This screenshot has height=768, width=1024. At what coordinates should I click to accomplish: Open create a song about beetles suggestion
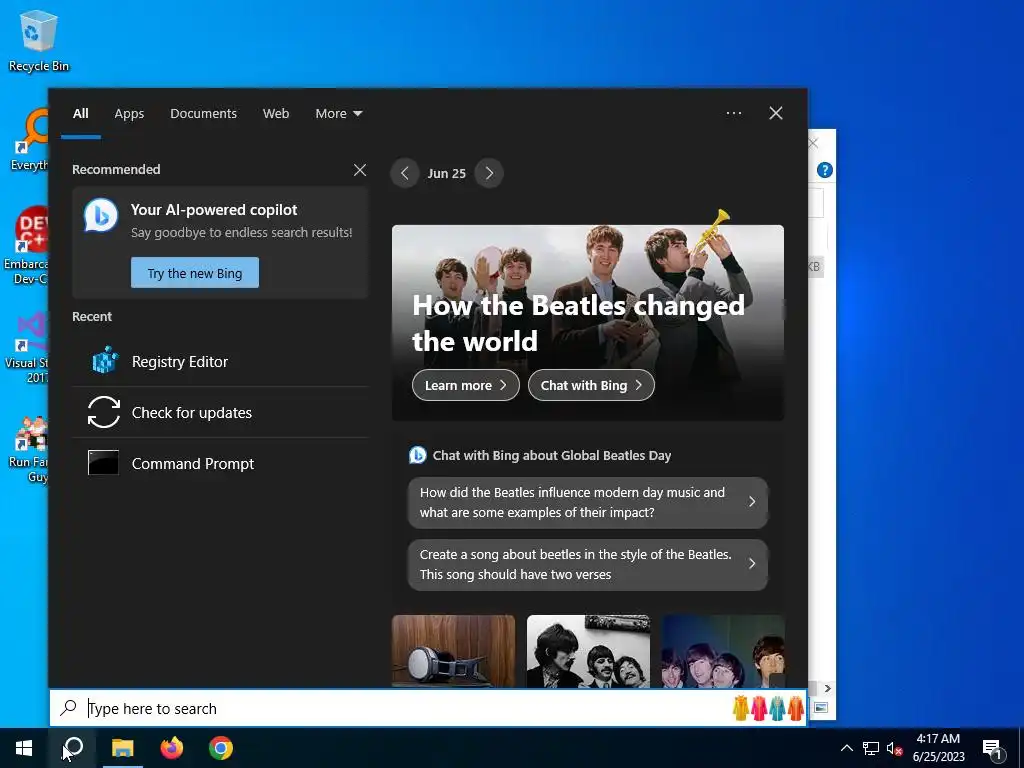[588, 564]
